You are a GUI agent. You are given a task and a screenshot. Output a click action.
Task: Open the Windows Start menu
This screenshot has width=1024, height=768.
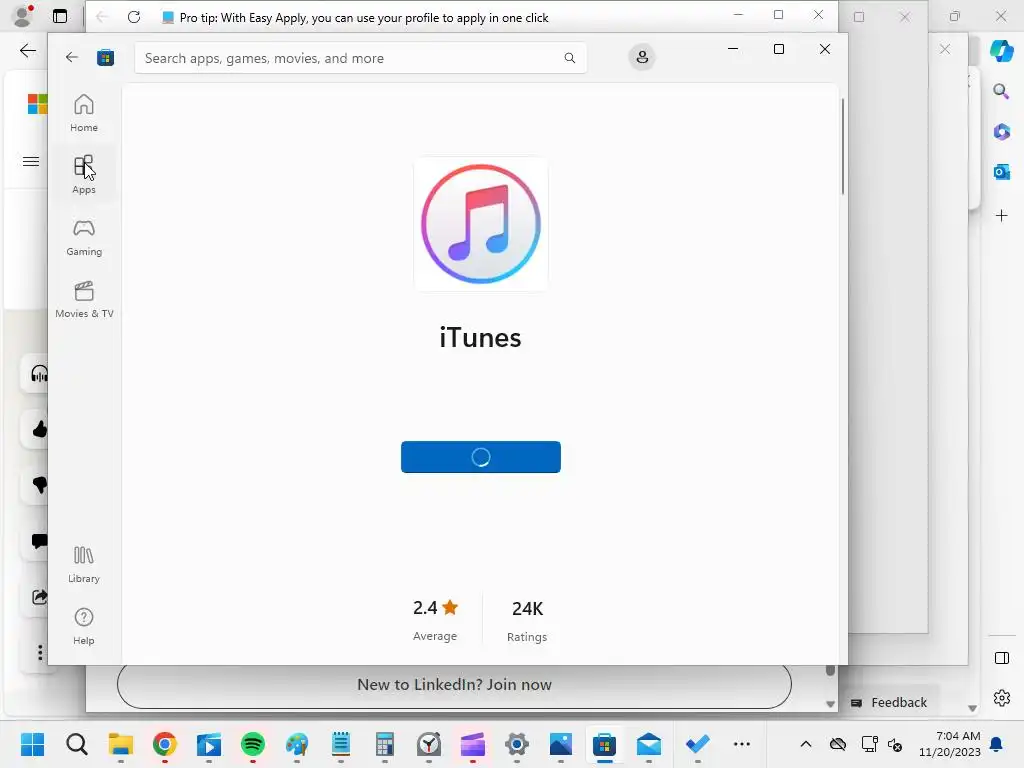point(32,744)
